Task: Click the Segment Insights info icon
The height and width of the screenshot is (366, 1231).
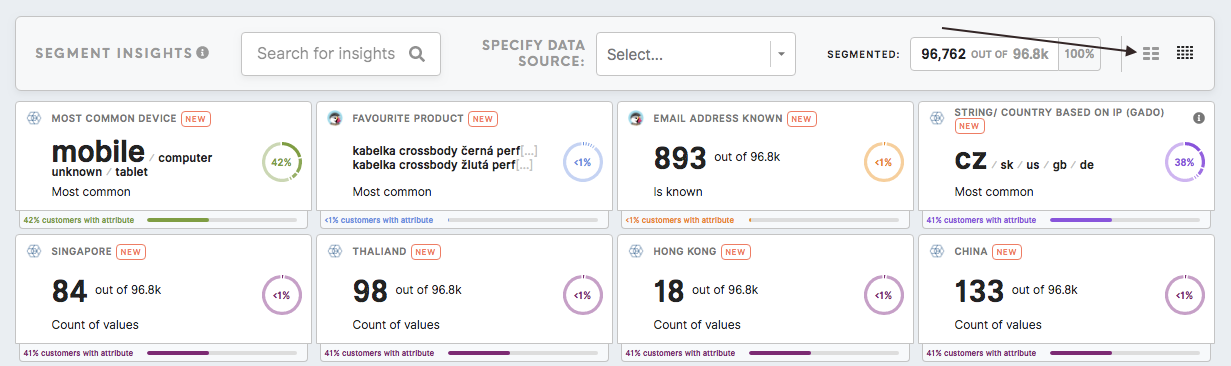Action: (203, 53)
